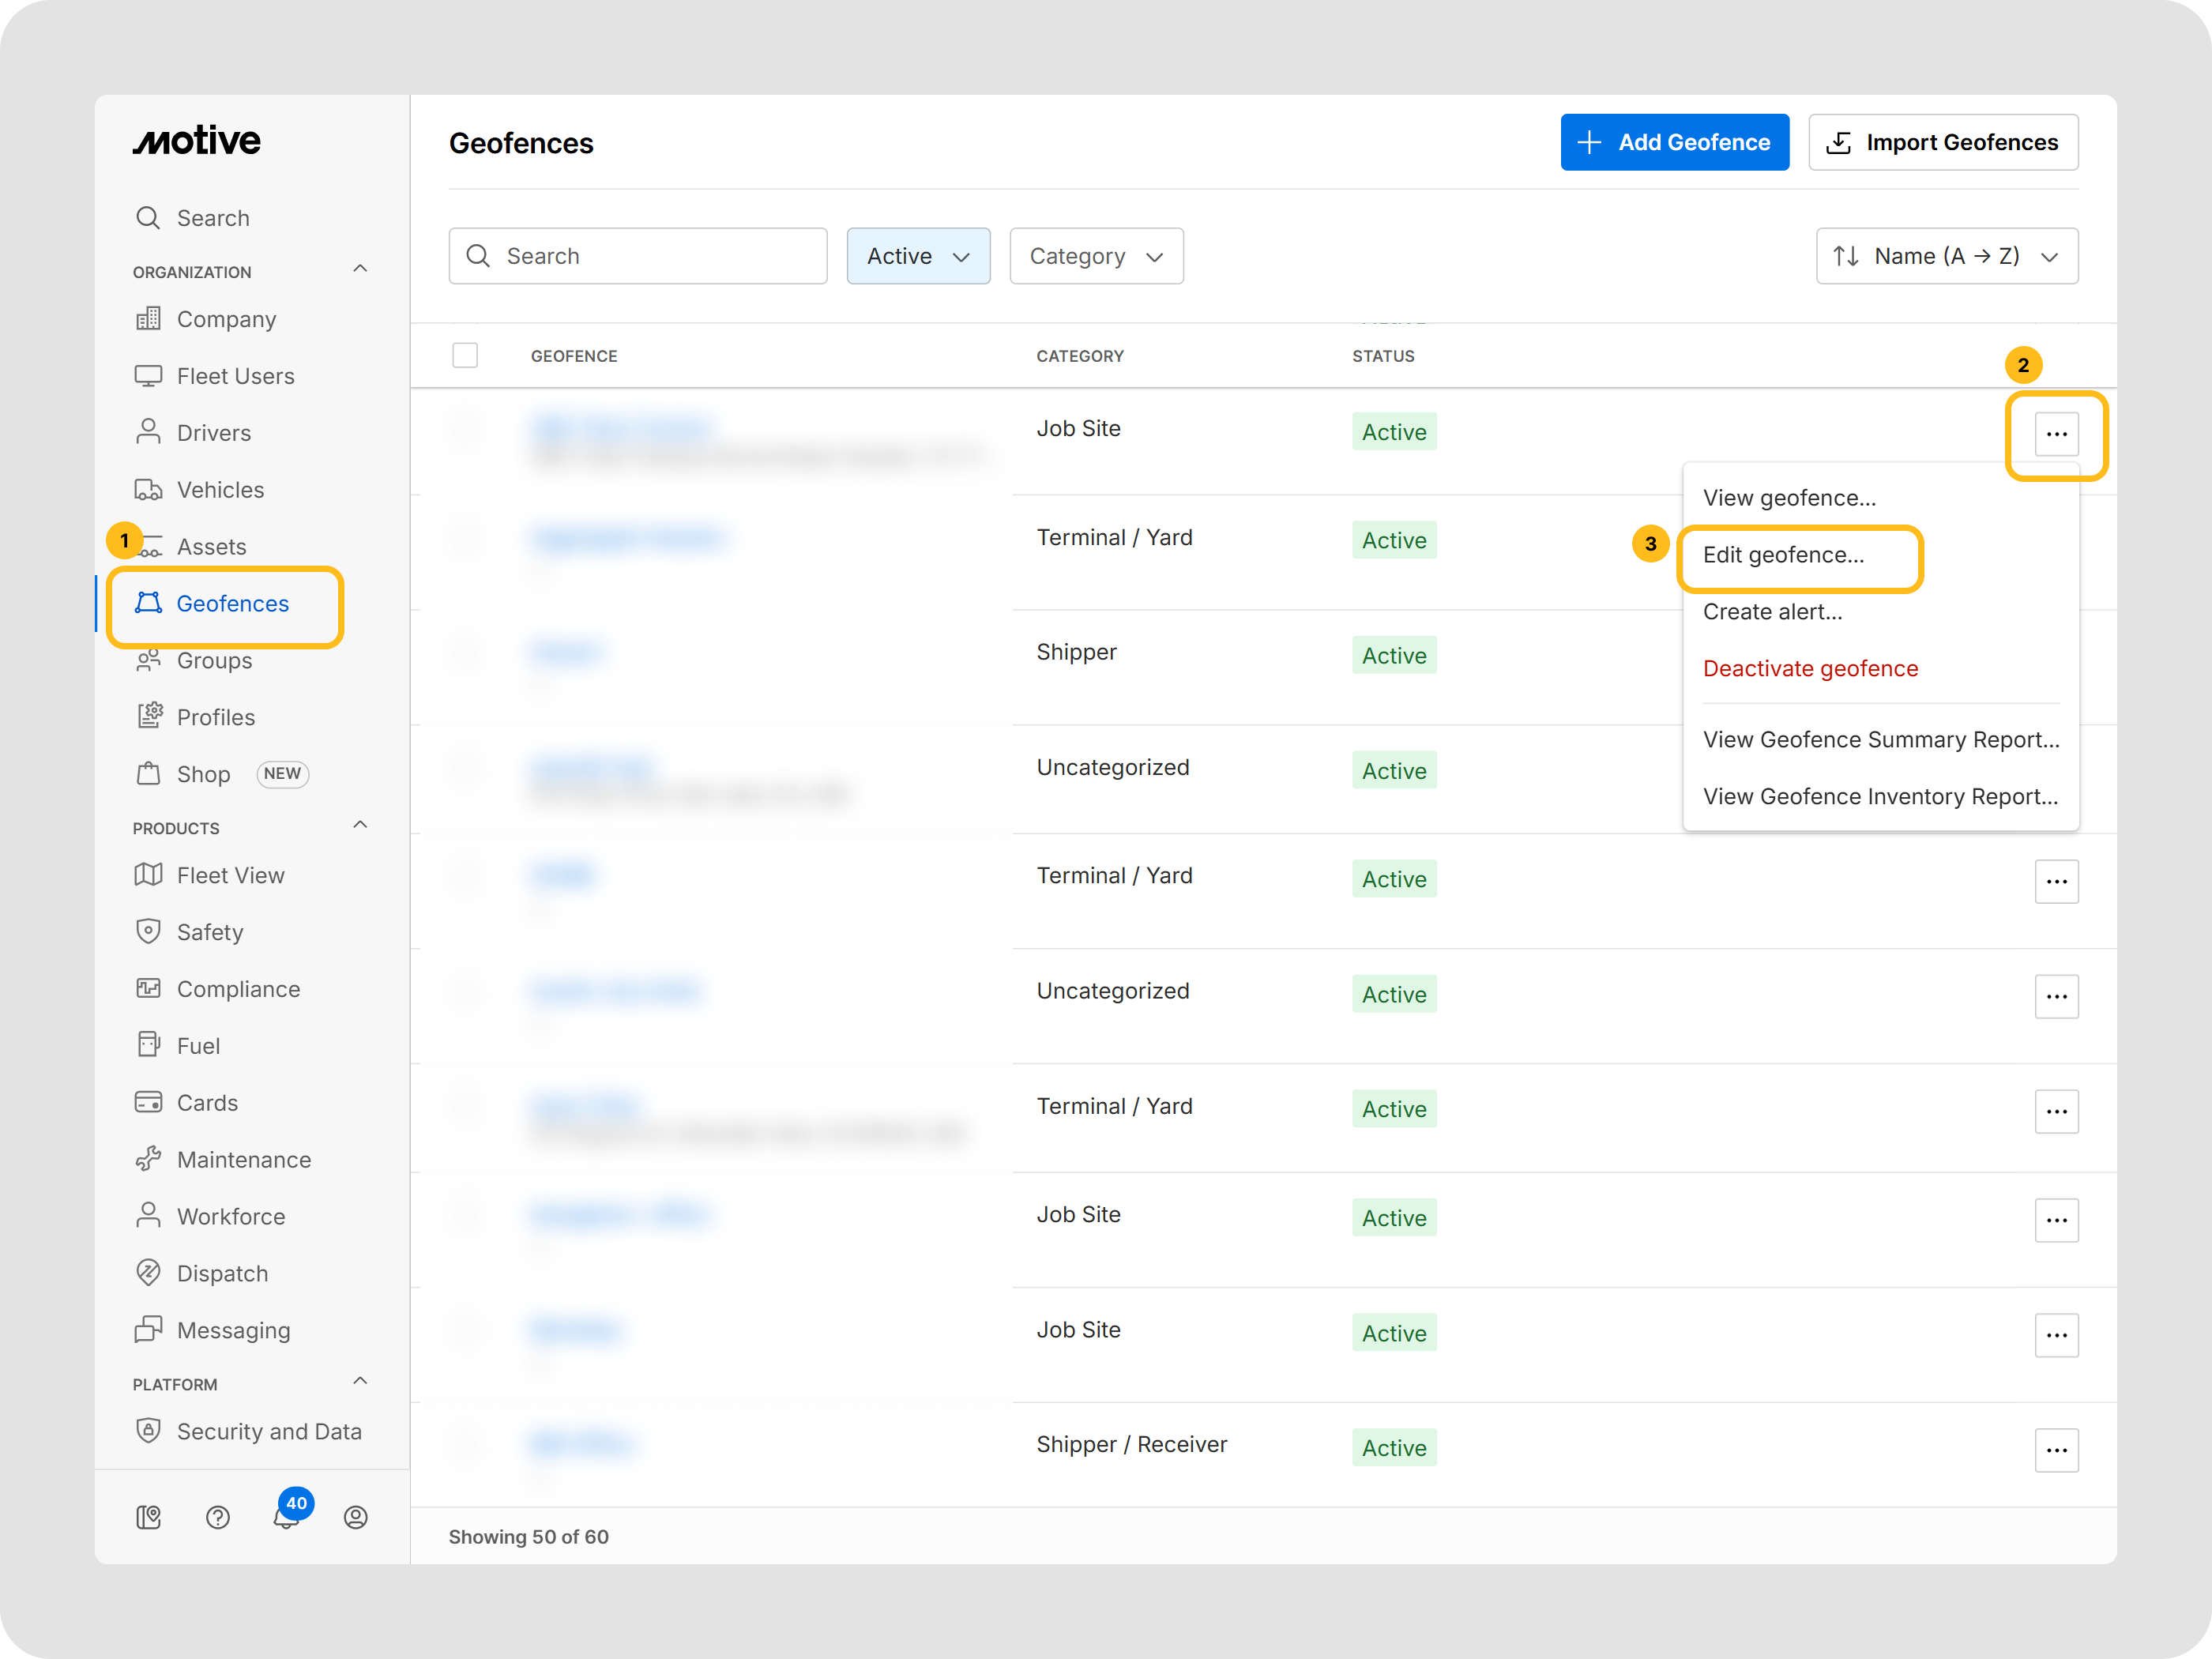This screenshot has width=2212, height=1659.
Task: Click the Add Geofence button
Action: click(1674, 142)
